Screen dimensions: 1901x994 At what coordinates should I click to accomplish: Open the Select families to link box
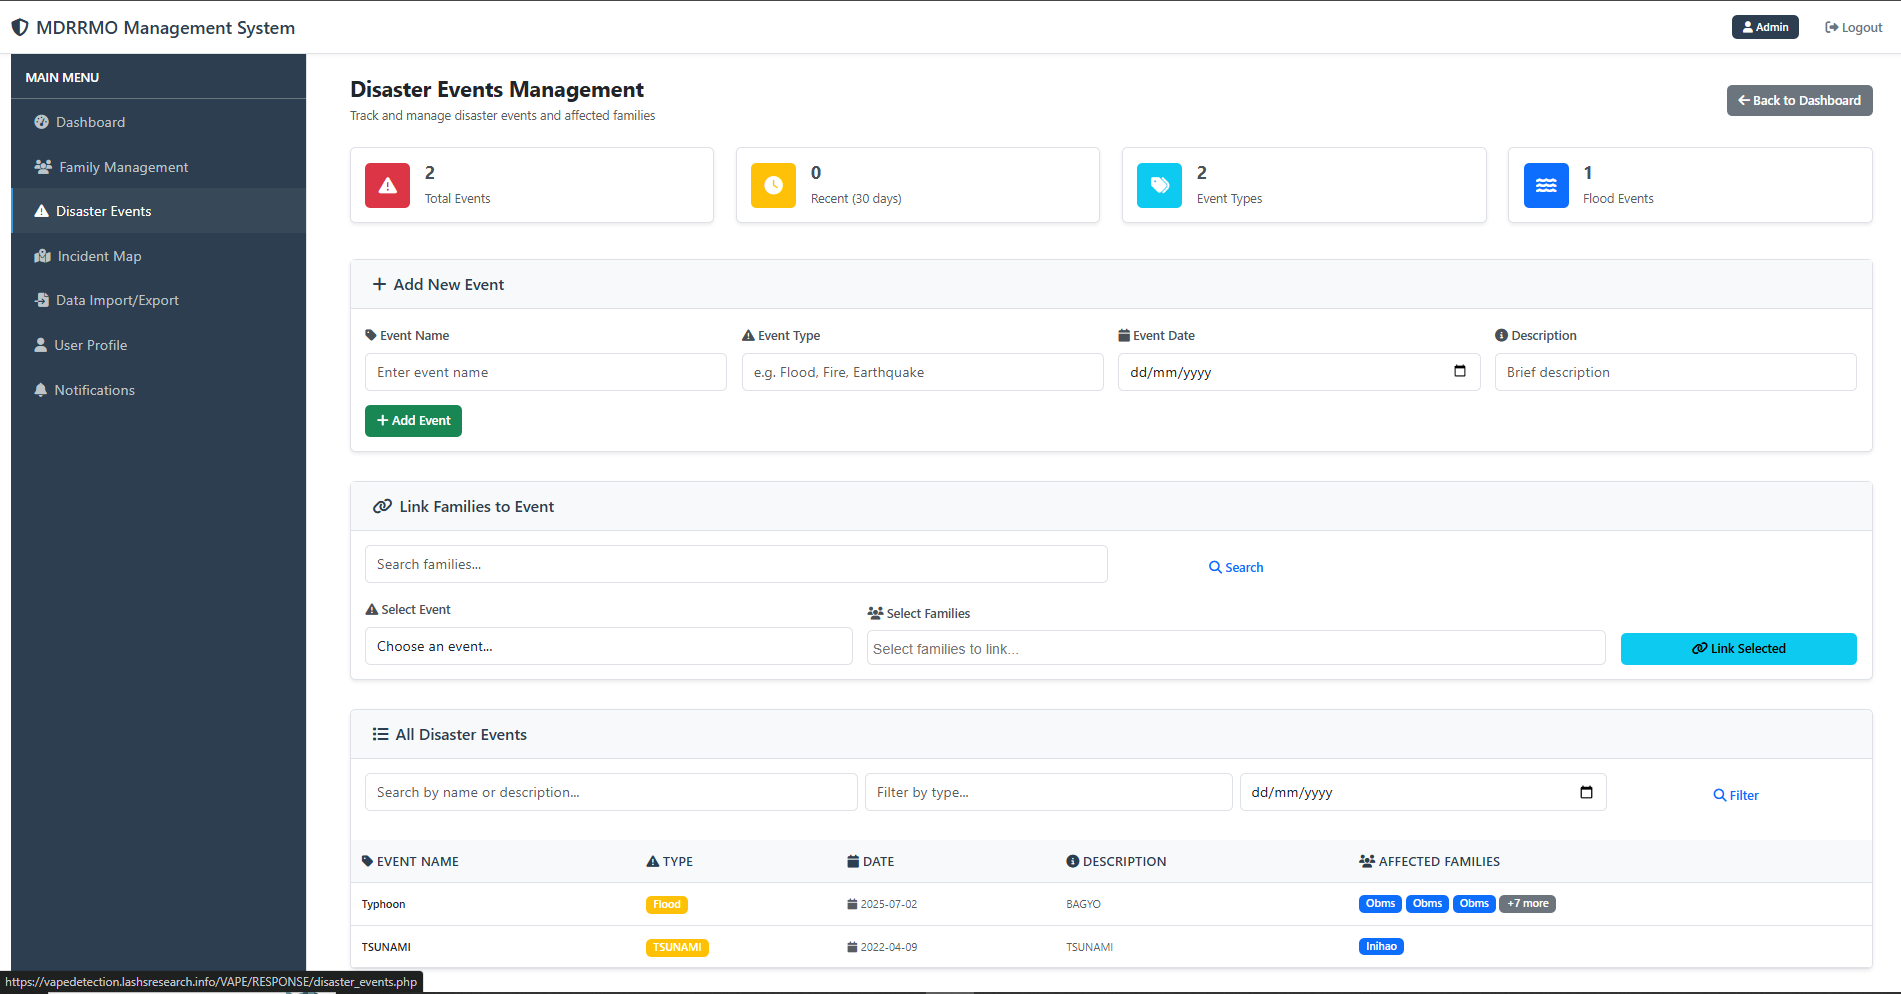pyautogui.click(x=1235, y=648)
